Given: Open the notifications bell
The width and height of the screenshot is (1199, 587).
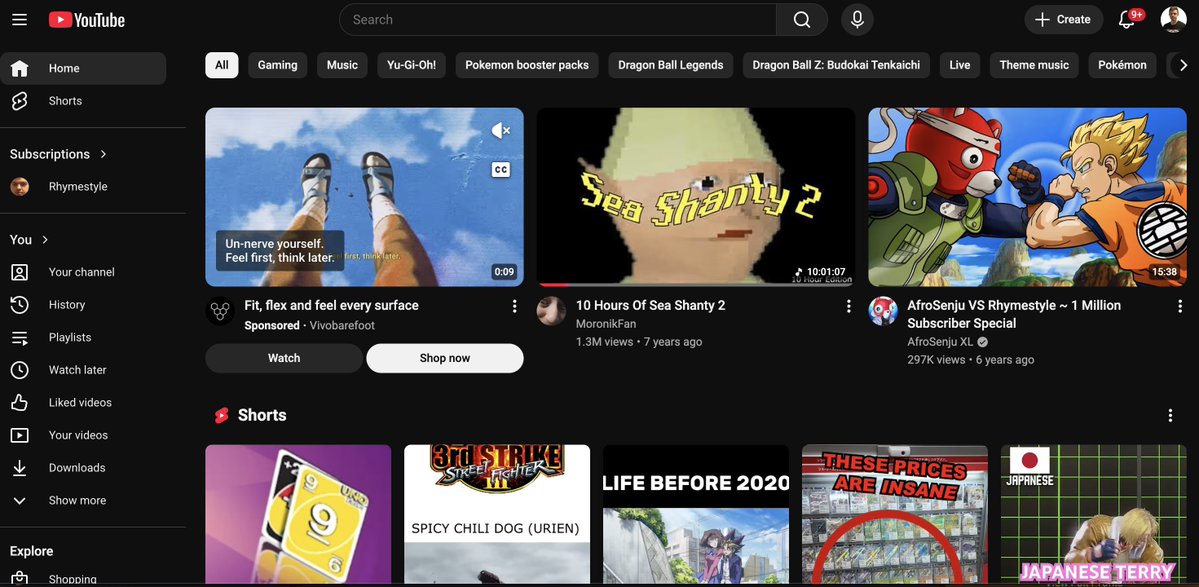Looking at the screenshot, I should pos(1127,20).
